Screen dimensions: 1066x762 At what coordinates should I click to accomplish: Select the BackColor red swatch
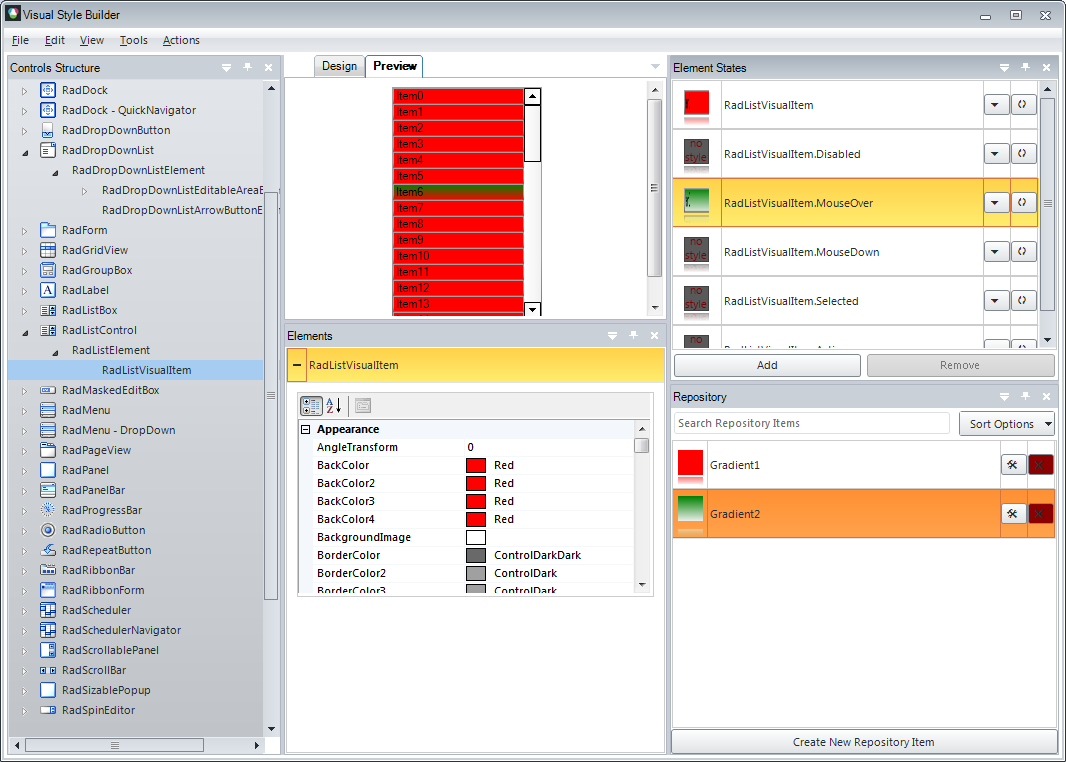coord(476,465)
